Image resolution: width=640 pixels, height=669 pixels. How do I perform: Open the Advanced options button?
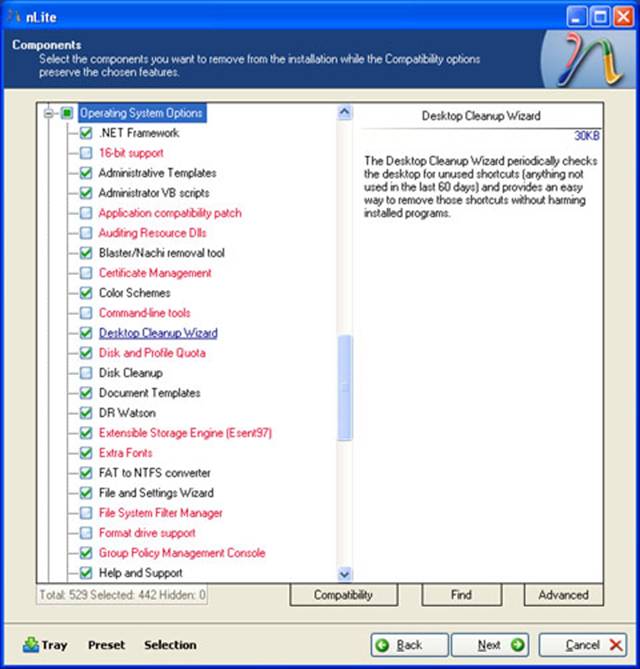(x=563, y=595)
